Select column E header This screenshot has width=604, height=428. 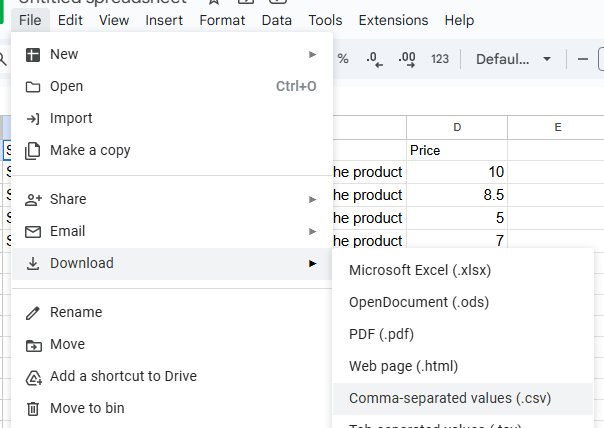click(x=556, y=127)
